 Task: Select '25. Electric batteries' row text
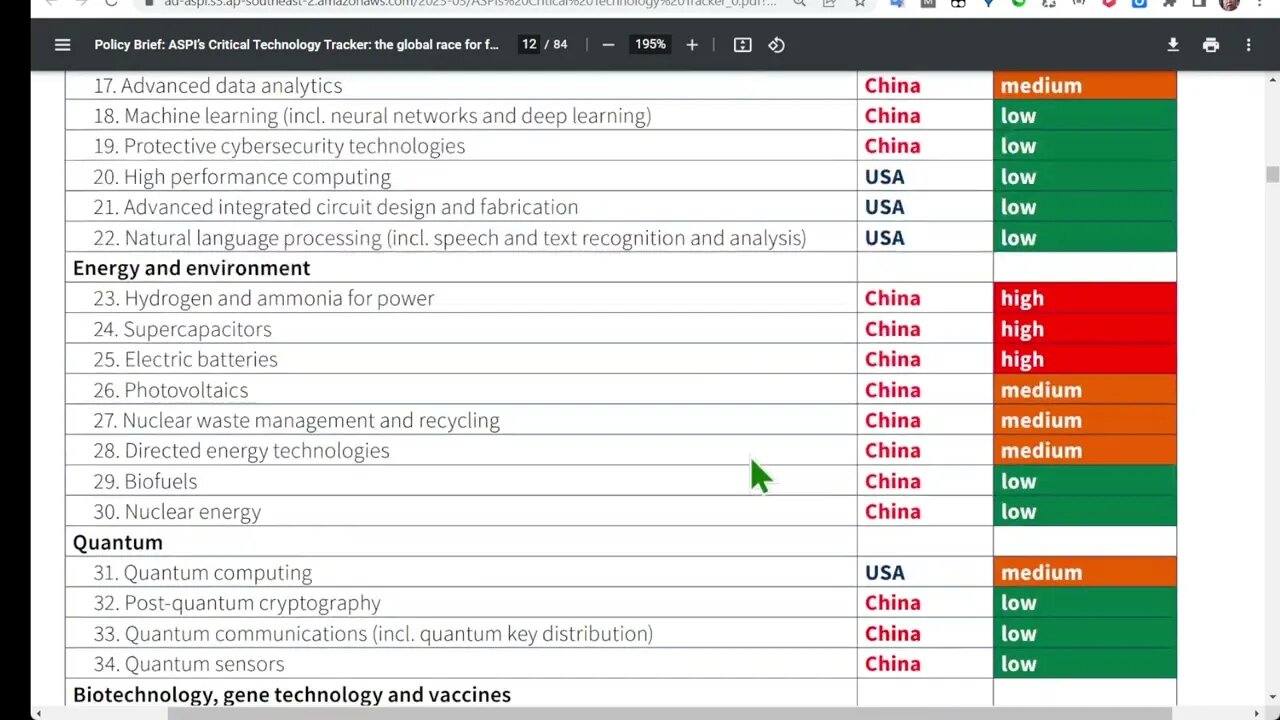(185, 359)
